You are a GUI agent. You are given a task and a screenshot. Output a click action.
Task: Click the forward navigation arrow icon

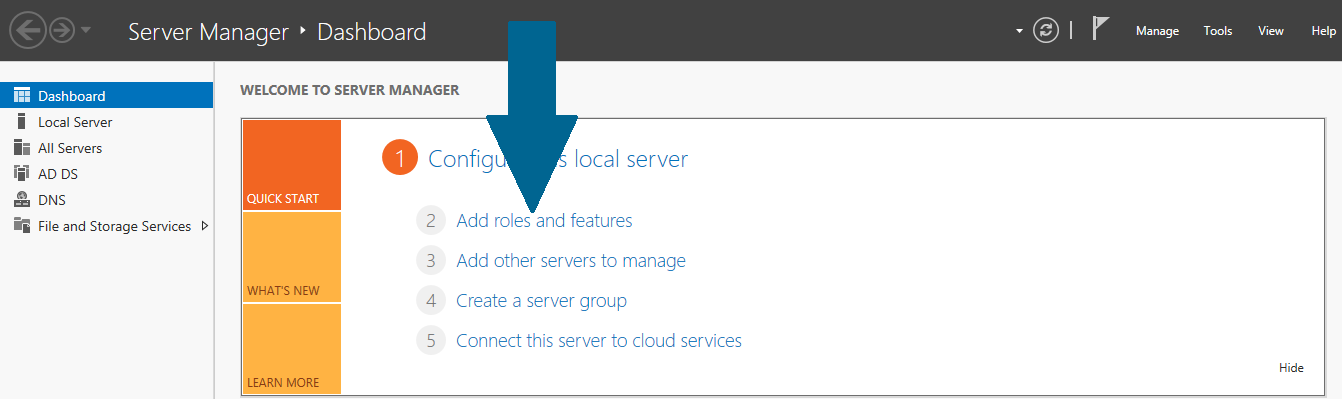[62, 31]
